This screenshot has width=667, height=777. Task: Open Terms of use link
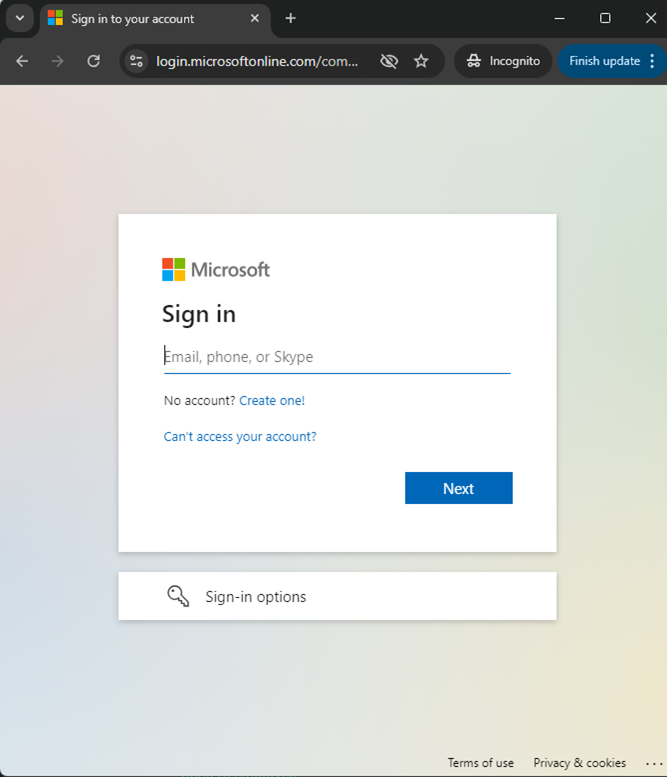point(481,763)
